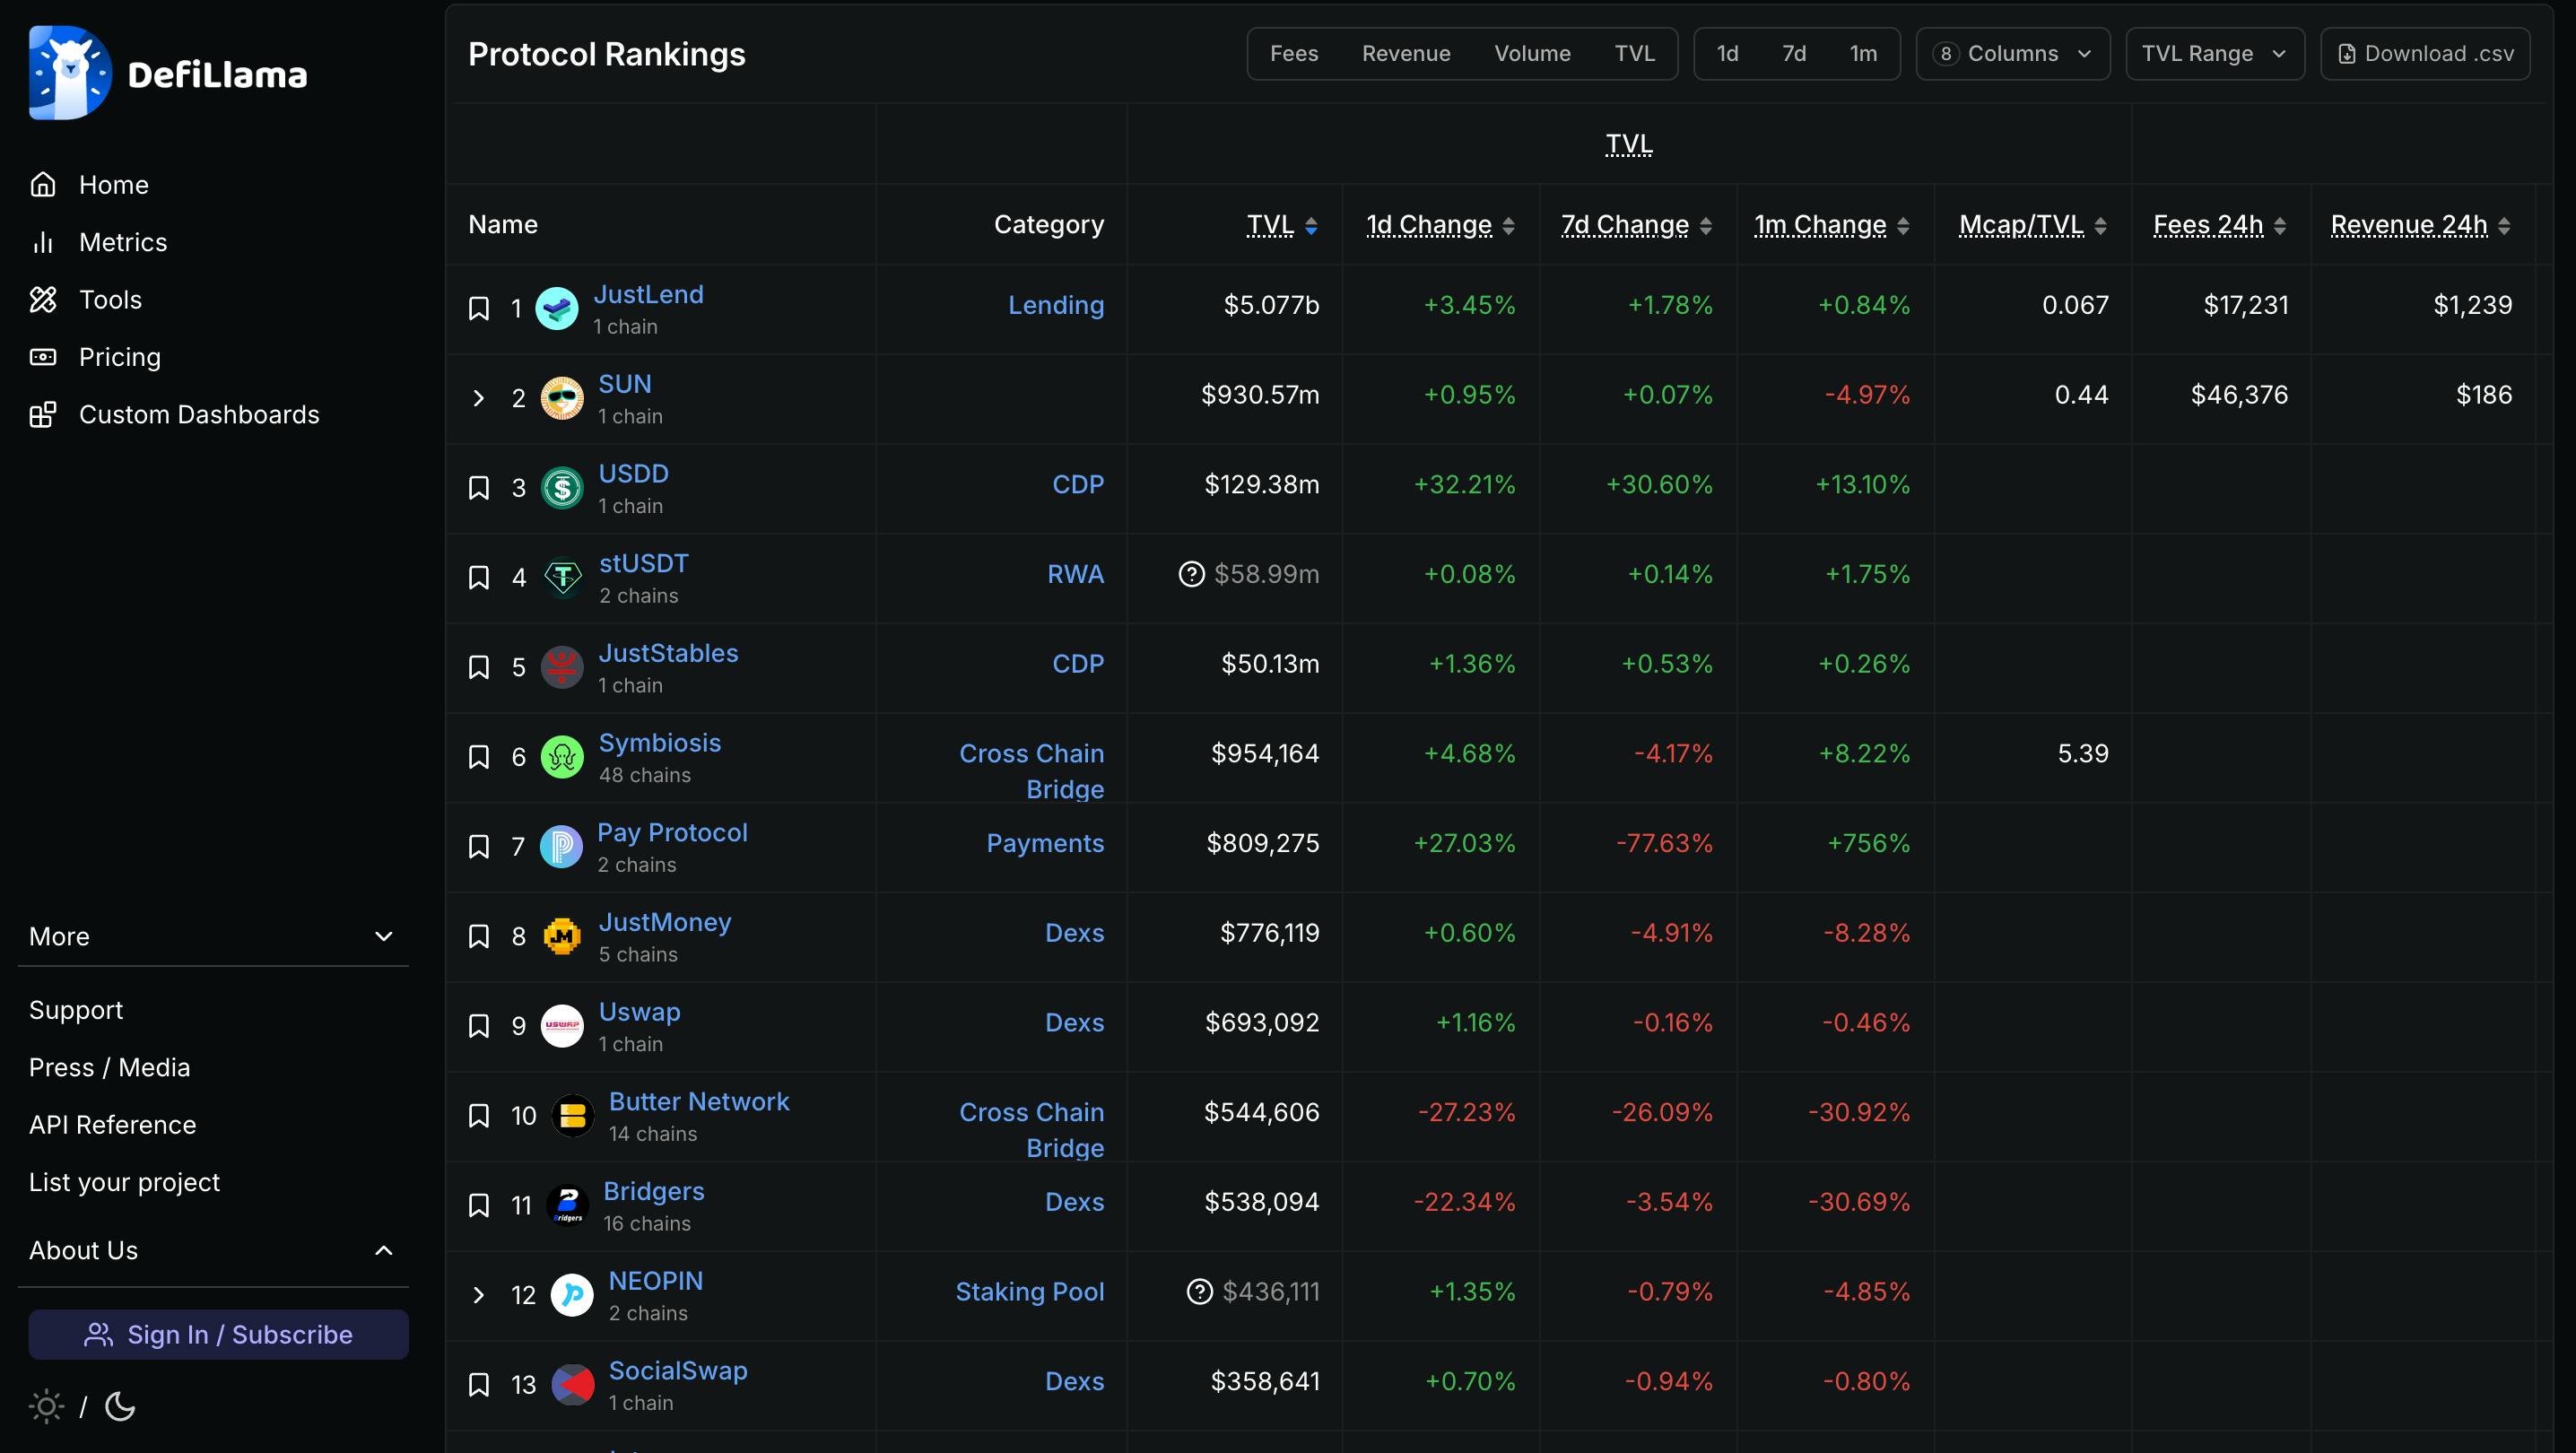Switch to light mode sun icon

[46, 1406]
